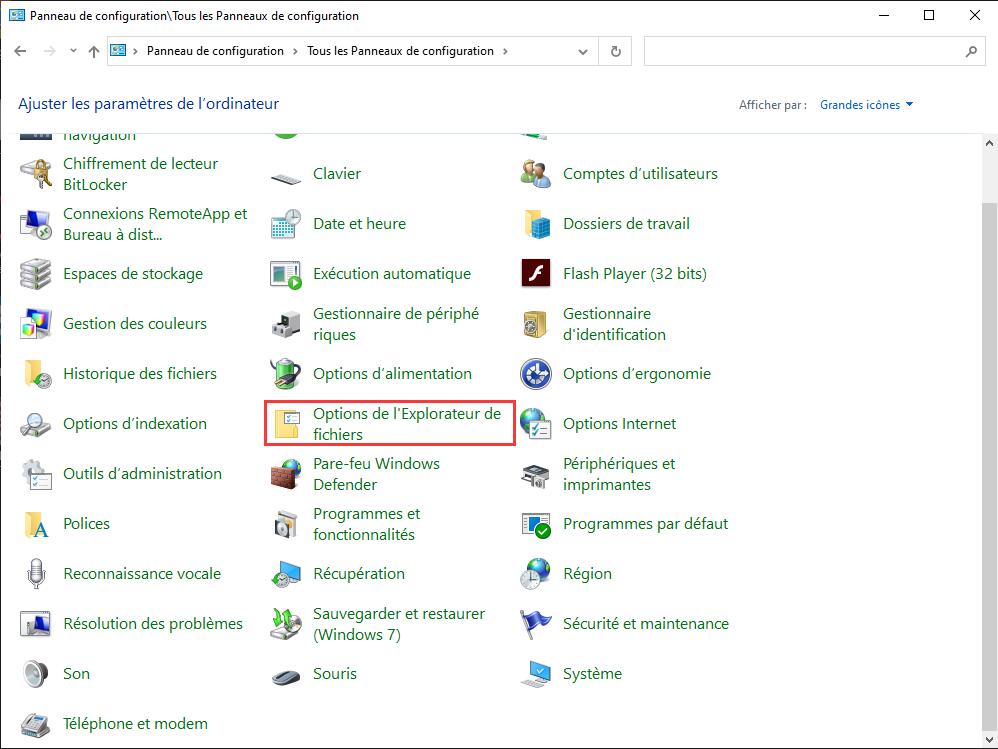Open the Son speaker icon
Screen dimensions: 998x749
(x=36, y=674)
